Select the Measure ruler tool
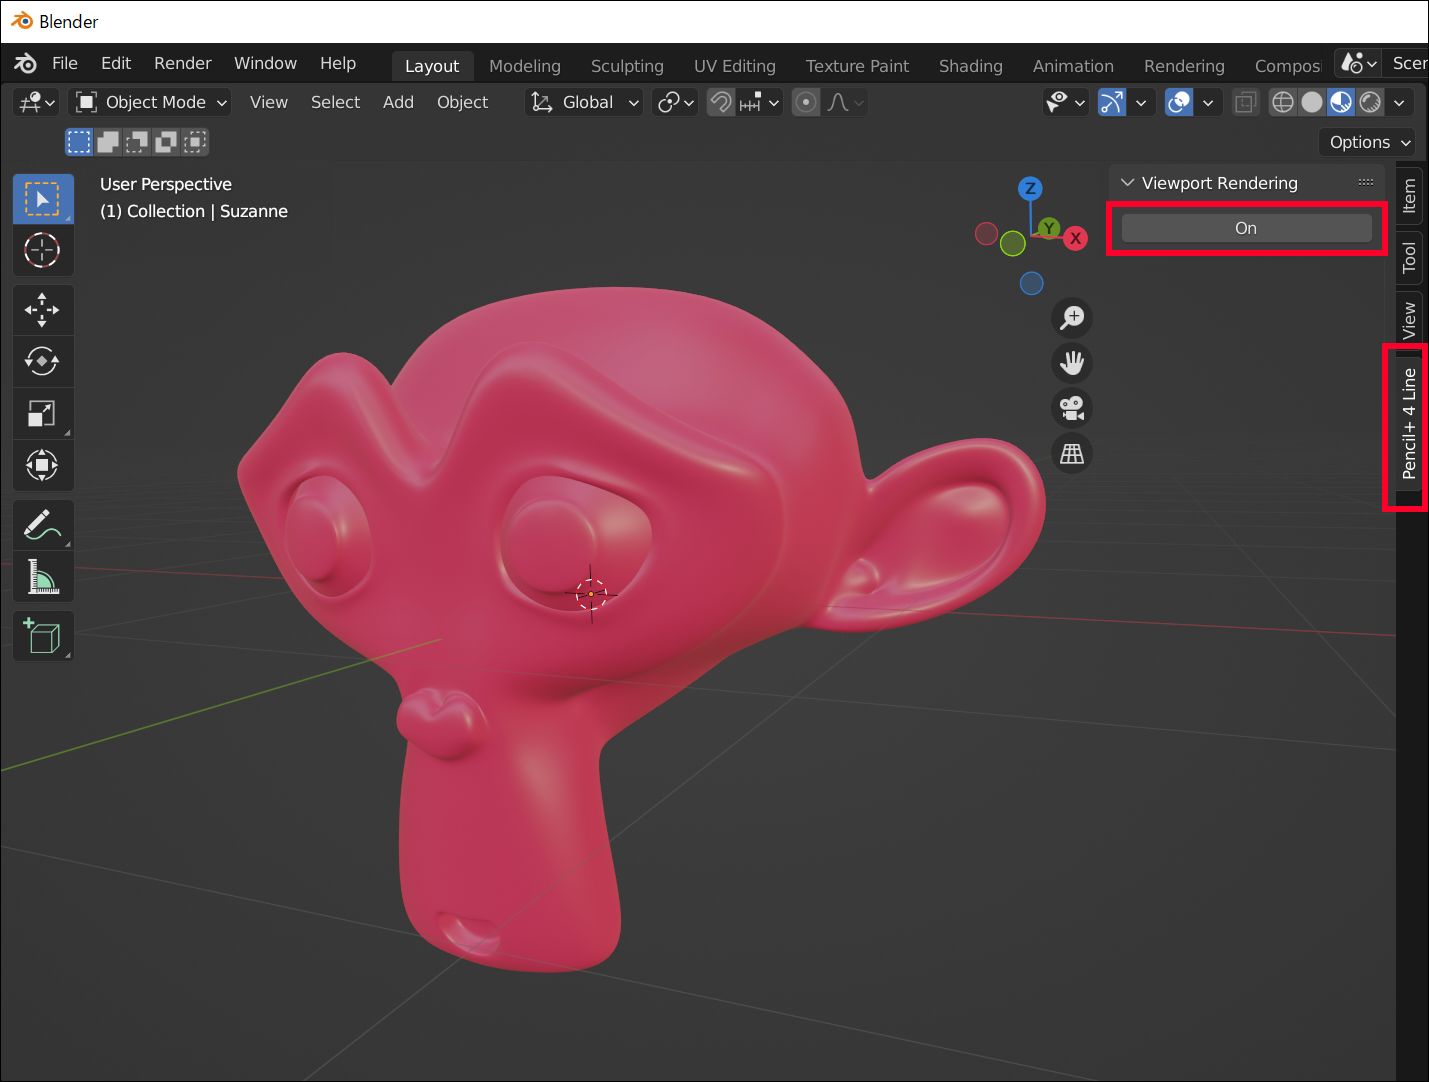This screenshot has width=1429, height=1082. point(43,577)
